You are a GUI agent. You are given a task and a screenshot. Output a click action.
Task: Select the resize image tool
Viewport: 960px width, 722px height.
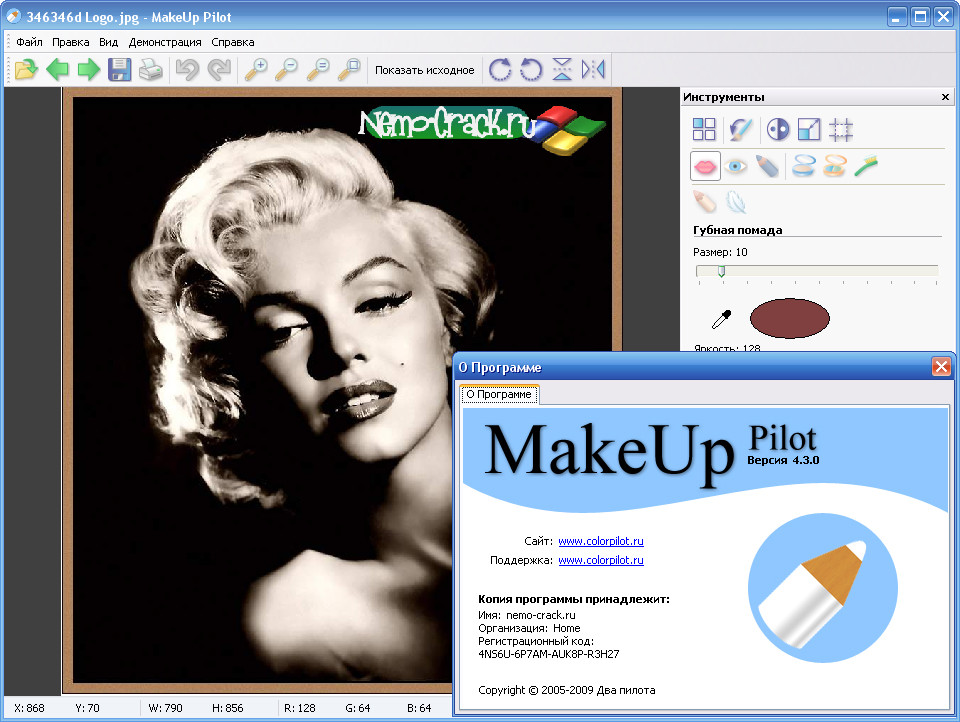(x=809, y=129)
